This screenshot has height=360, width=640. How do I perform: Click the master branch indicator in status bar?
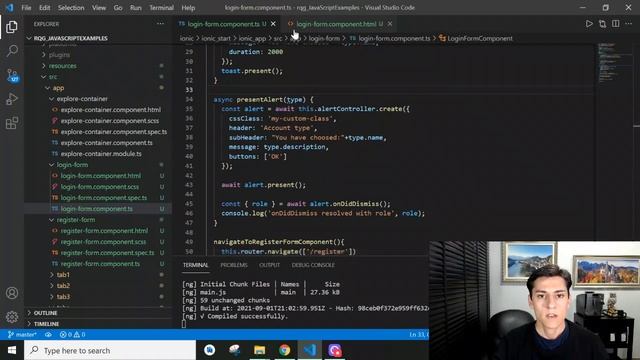[x=22, y=335]
